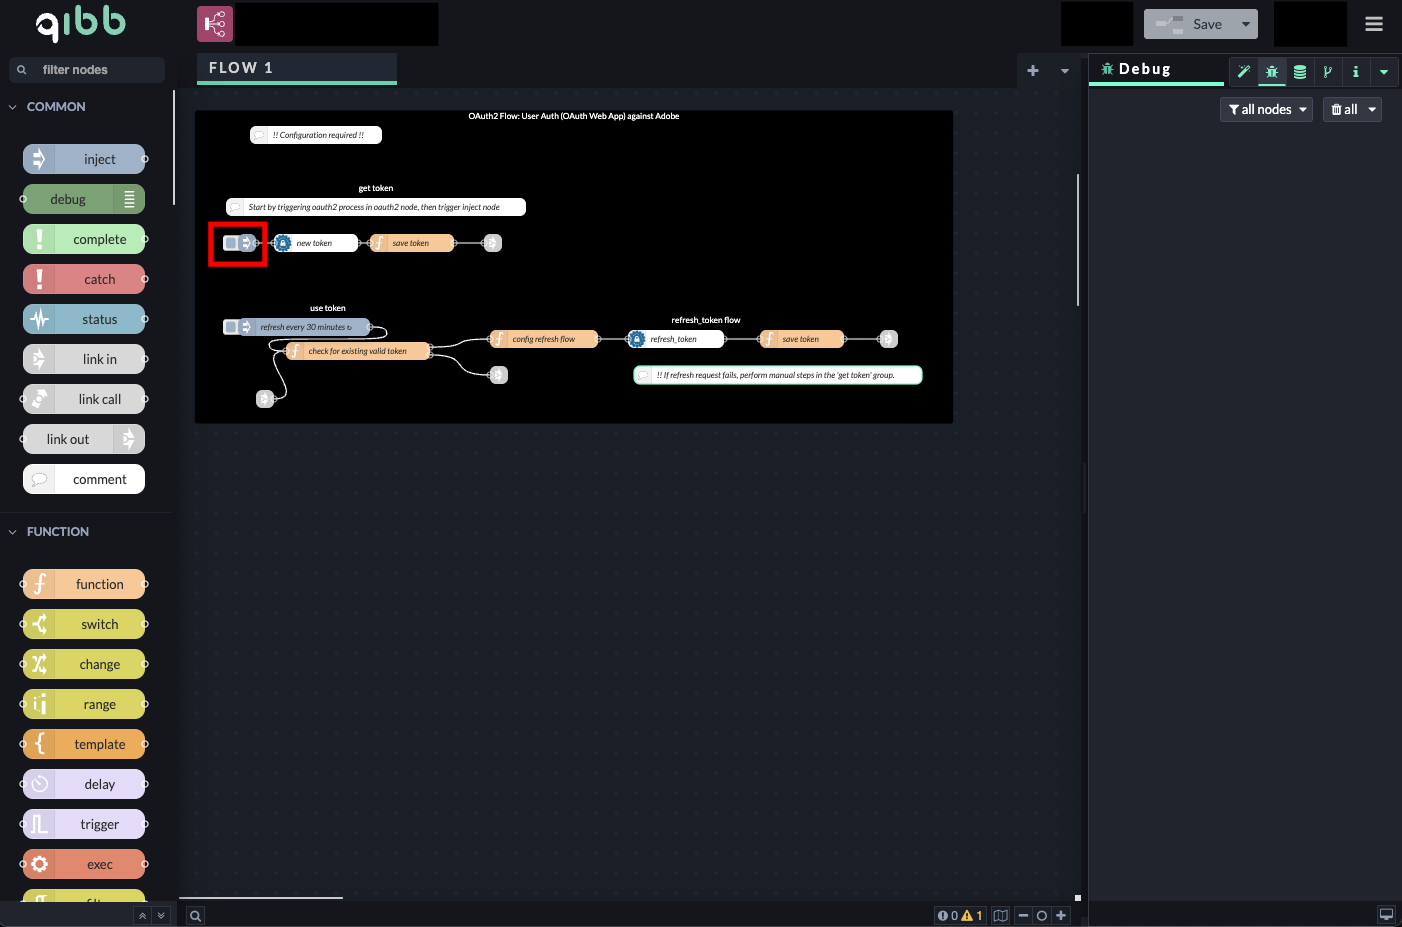This screenshot has width=1402, height=927.
Task: Trigger the inject button before new token
Action: click(x=231, y=243)
